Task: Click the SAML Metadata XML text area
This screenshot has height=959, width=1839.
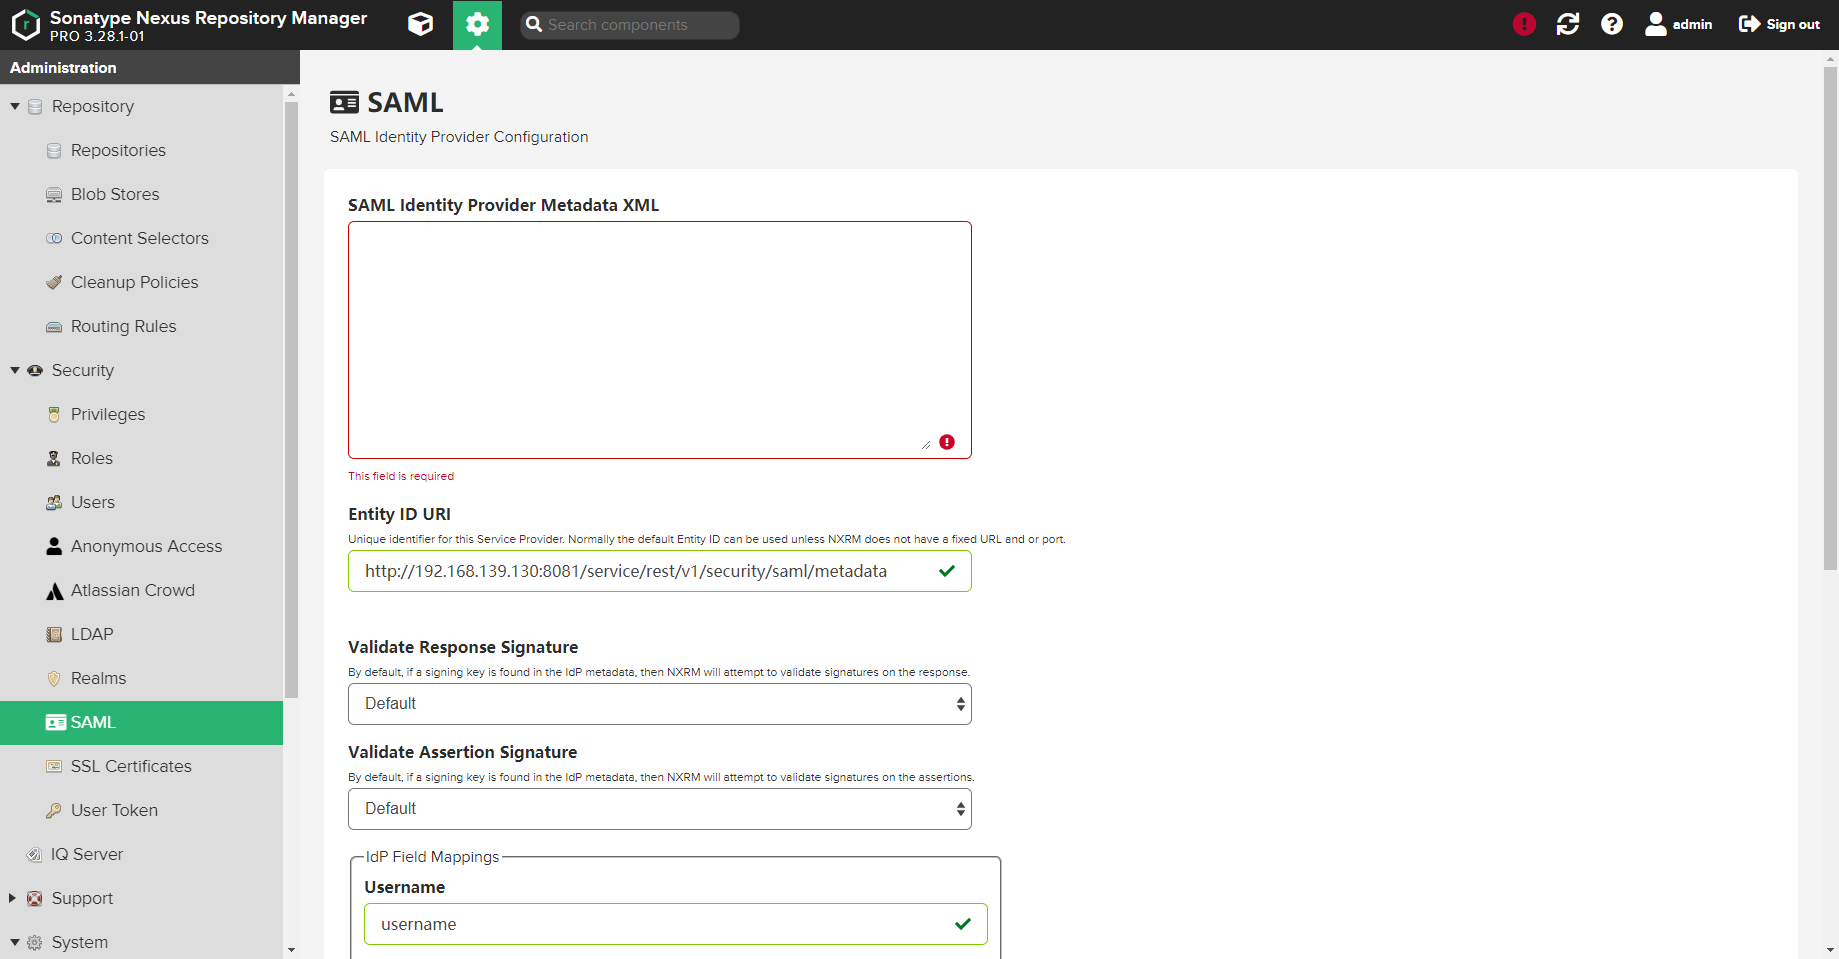Action: 660,340
